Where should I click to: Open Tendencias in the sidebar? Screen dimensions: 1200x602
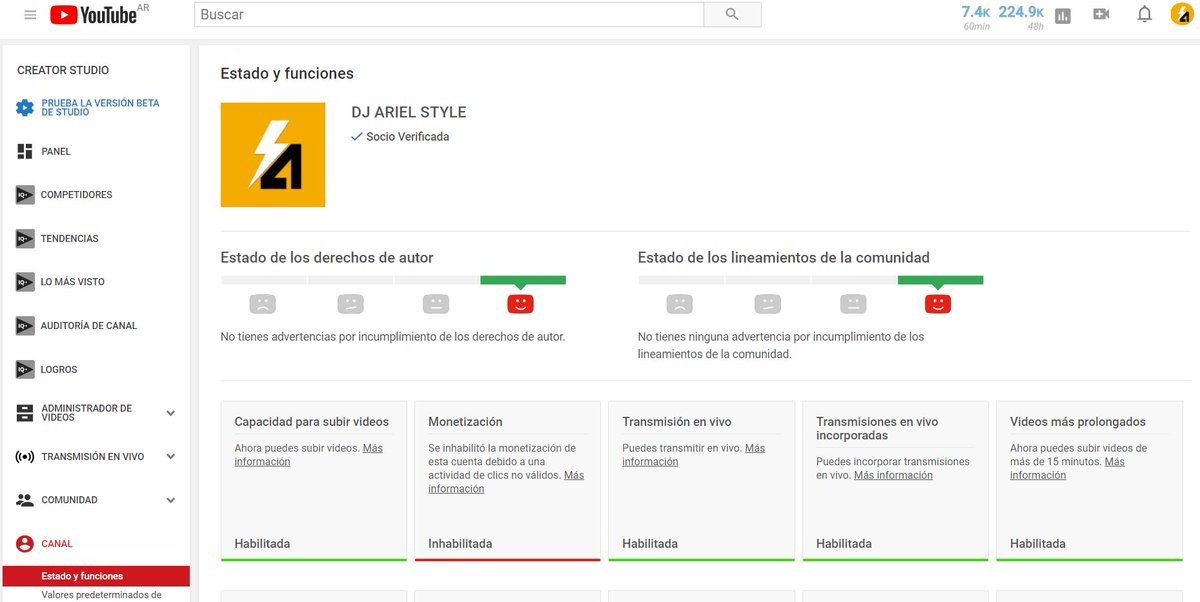click(70, 239)
